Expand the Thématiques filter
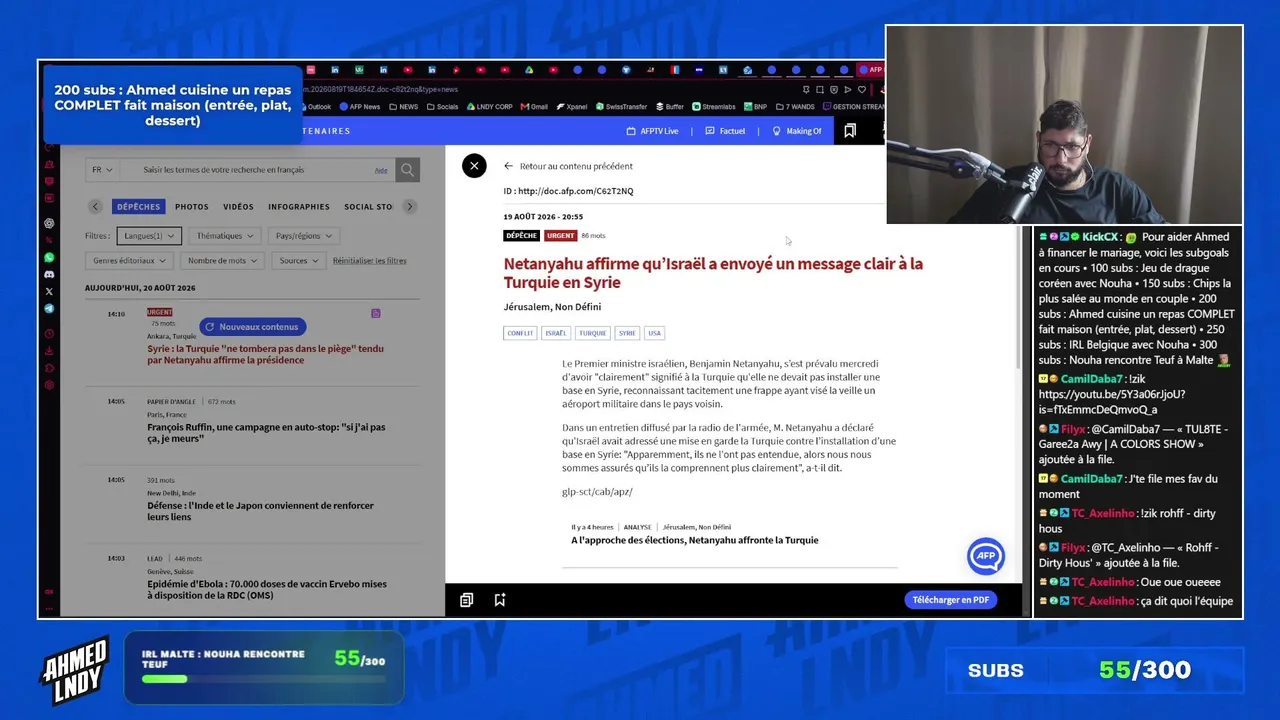This screenshot has width=1280, height=720. [225, 236]
